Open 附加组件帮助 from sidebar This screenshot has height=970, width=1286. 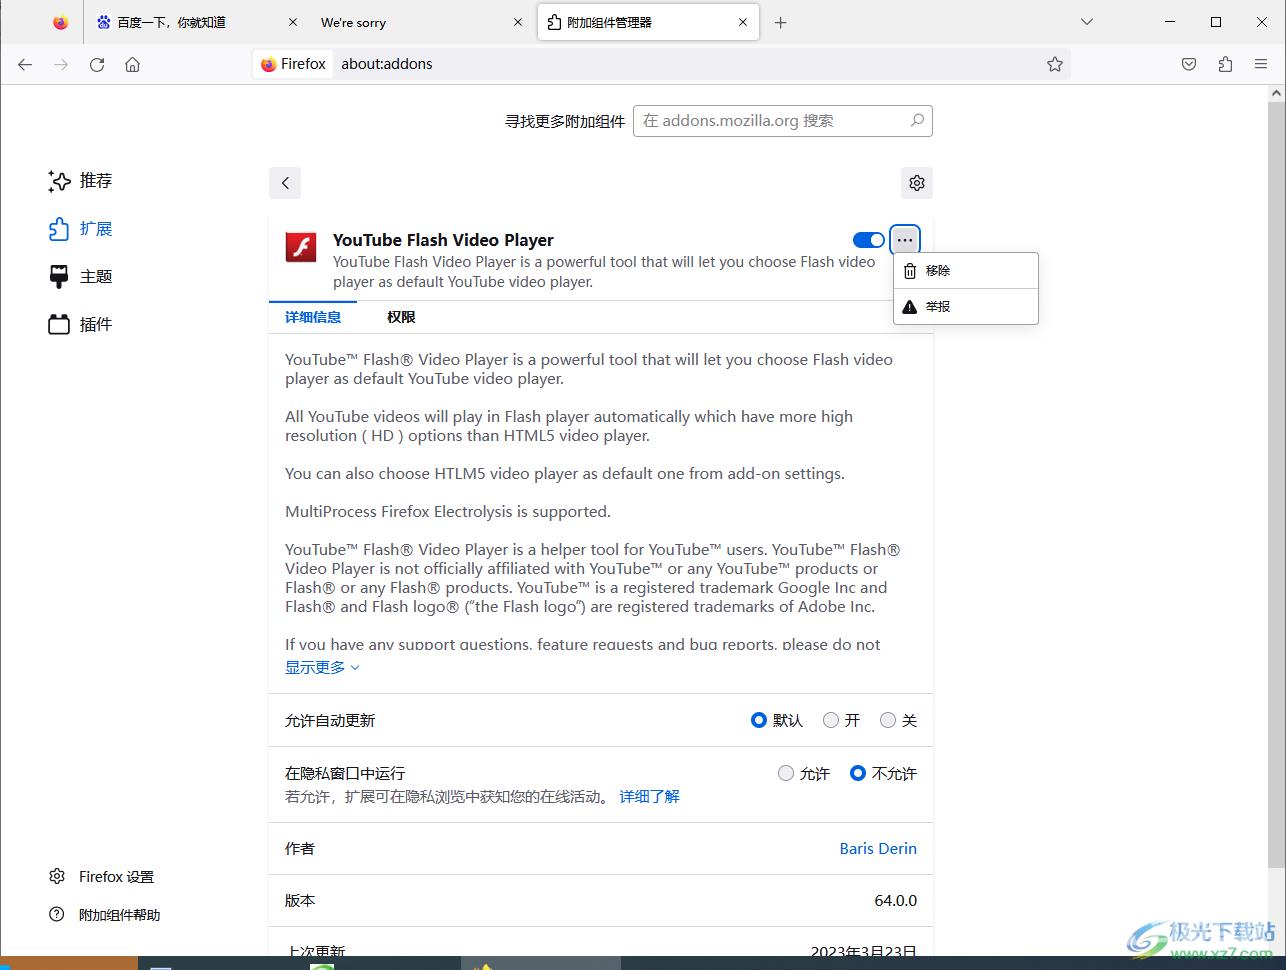(x=105, y=915)
